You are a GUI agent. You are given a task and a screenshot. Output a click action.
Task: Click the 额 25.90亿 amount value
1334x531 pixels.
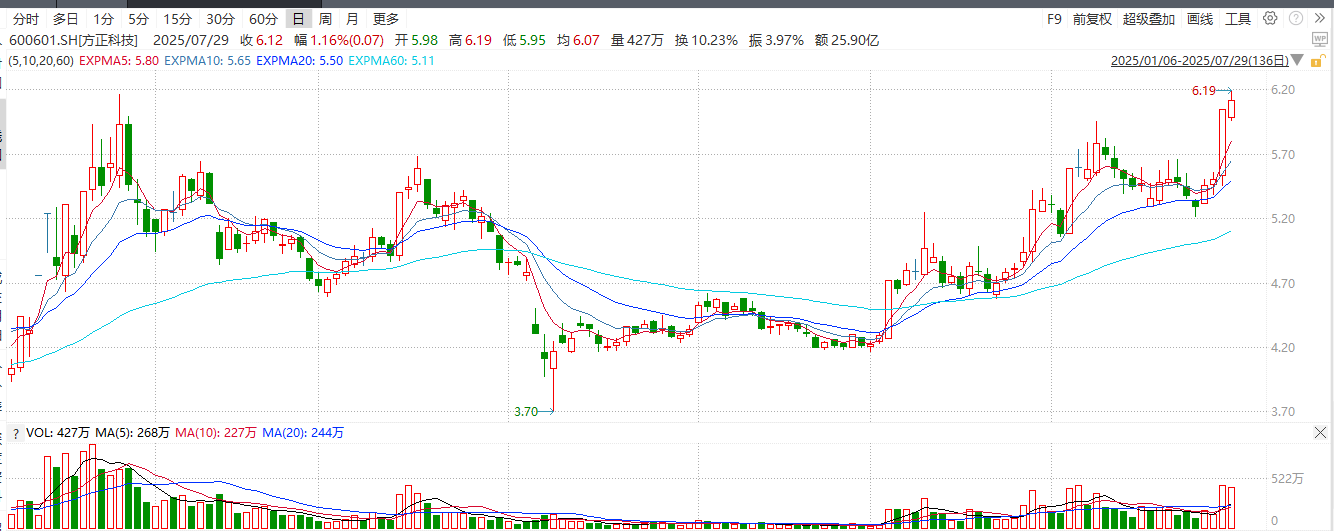[846, 40]
